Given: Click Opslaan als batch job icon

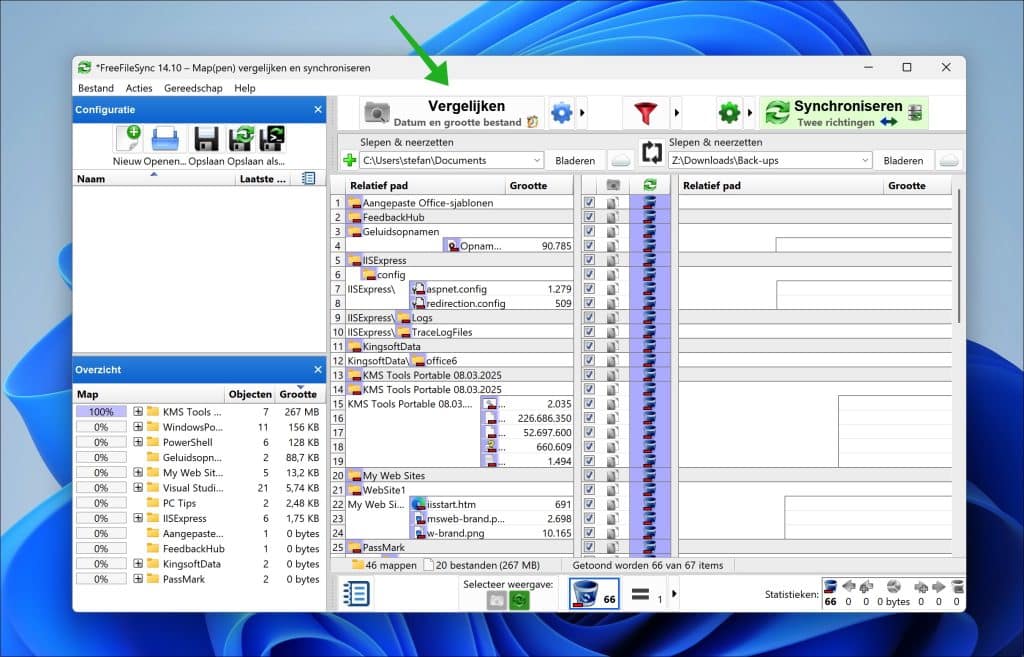Looking at the screenshot, I should (272, 139).
